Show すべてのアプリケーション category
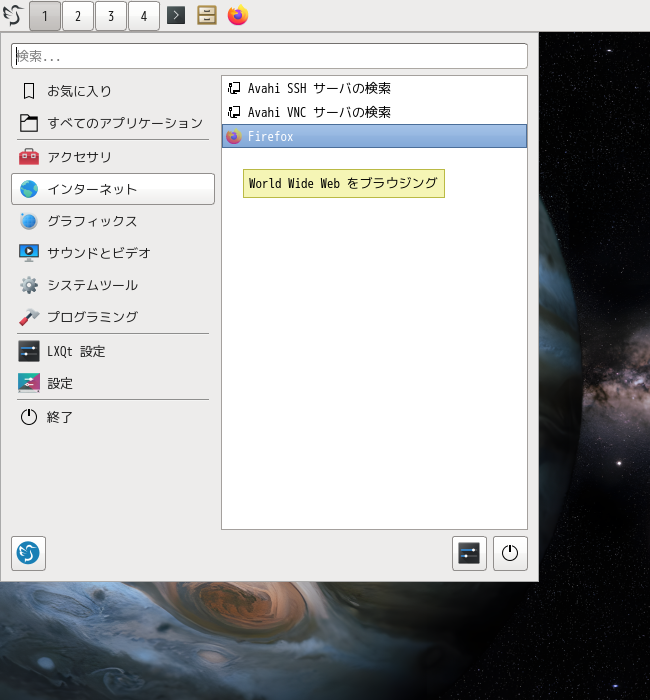The height and width of the screenshot is (700, 650). tap(113, 123)
